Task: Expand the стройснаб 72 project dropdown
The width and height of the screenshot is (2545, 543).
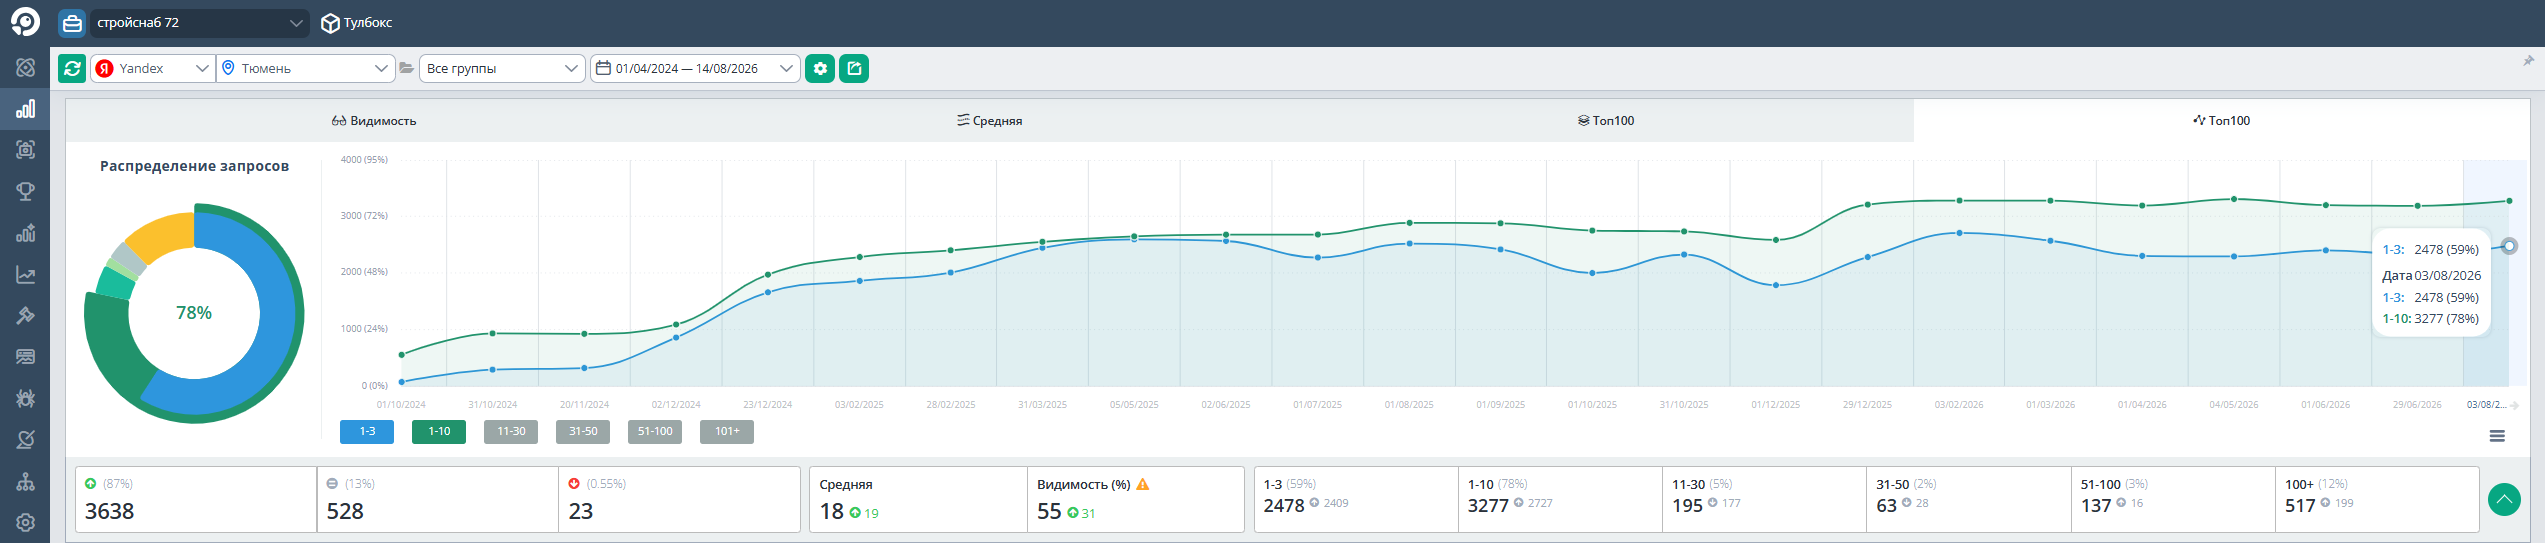Action: click(199, 22)
